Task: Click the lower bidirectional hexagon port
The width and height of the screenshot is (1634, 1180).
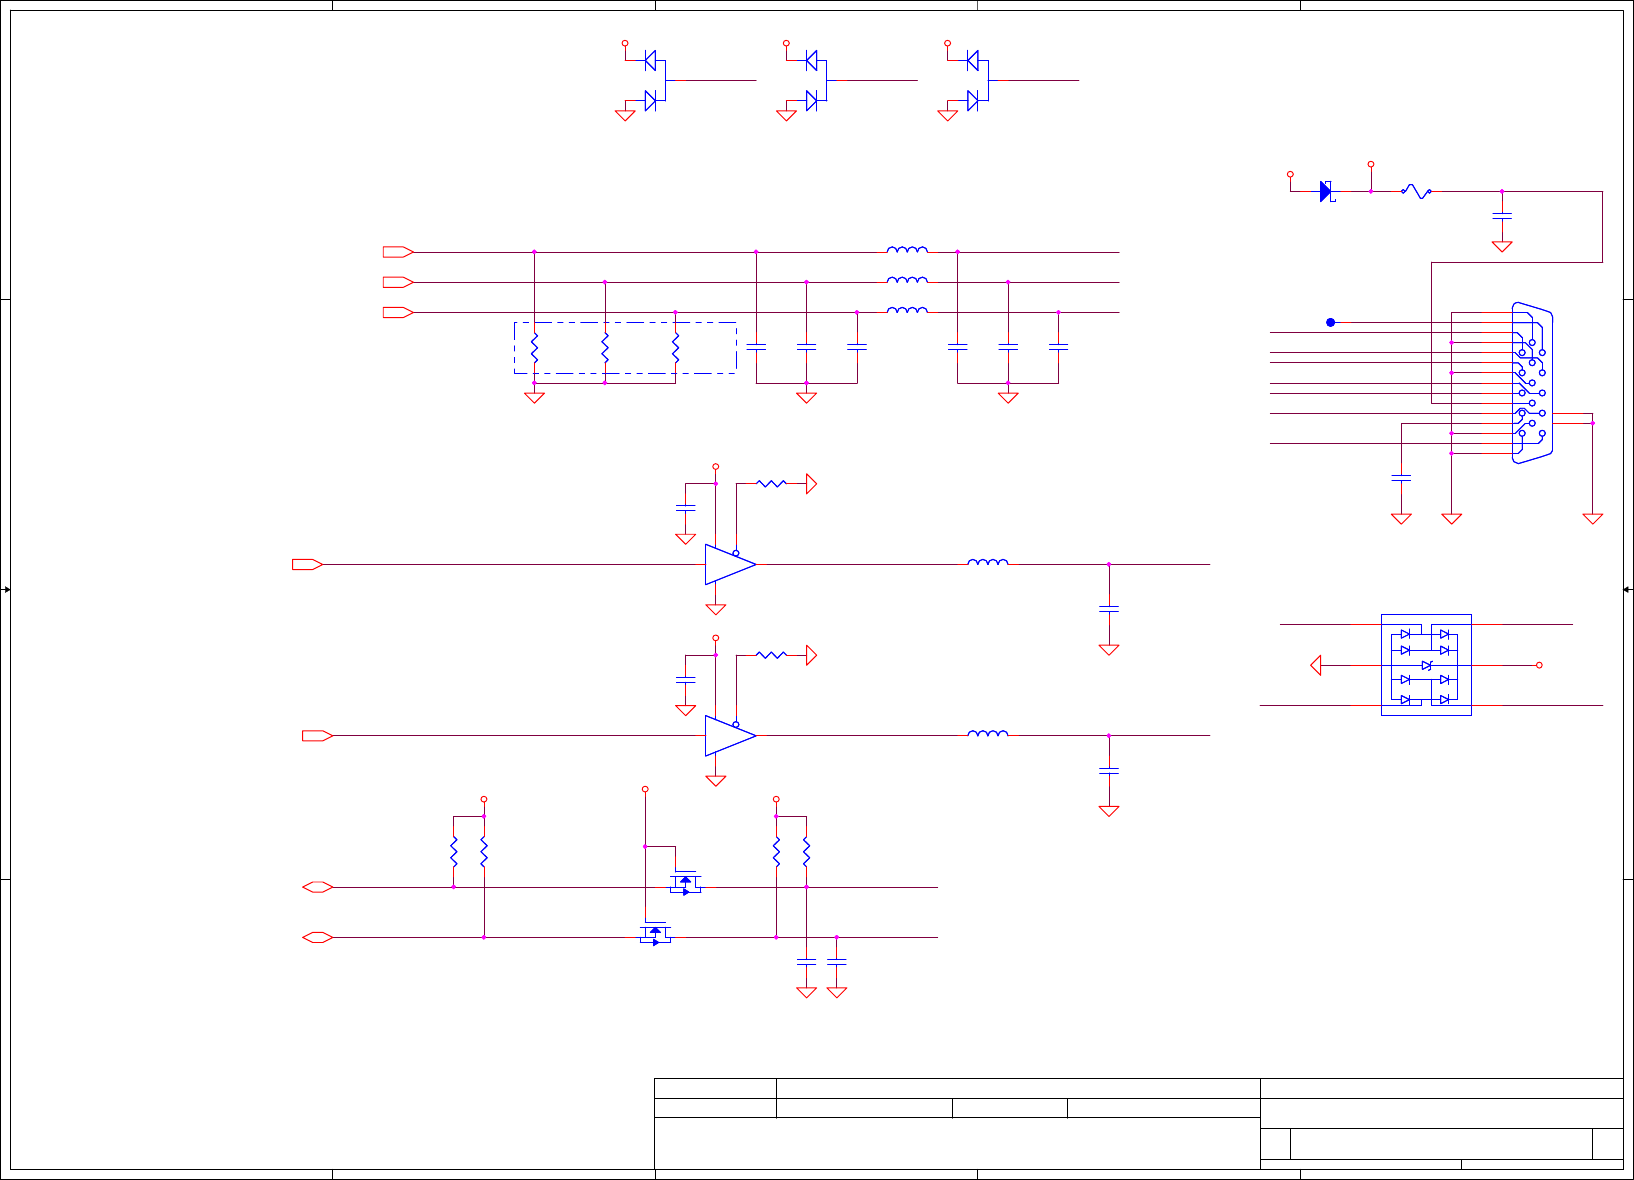Action: pyautogui.click(x=318, y=937)
